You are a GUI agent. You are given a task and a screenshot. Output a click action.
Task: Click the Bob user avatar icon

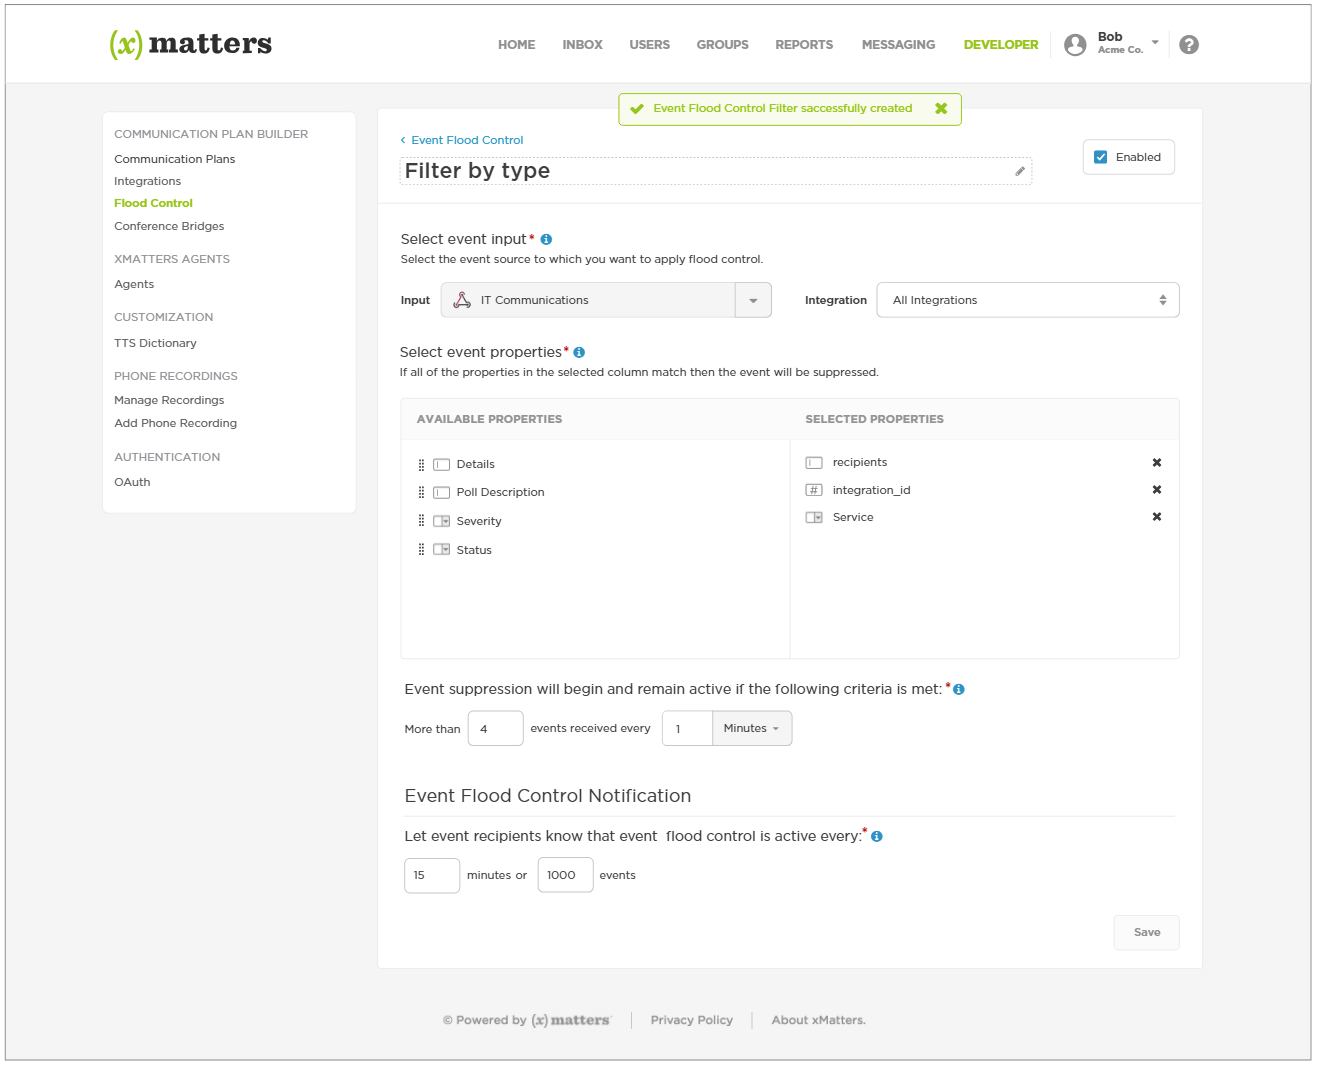coord(1075,45)
